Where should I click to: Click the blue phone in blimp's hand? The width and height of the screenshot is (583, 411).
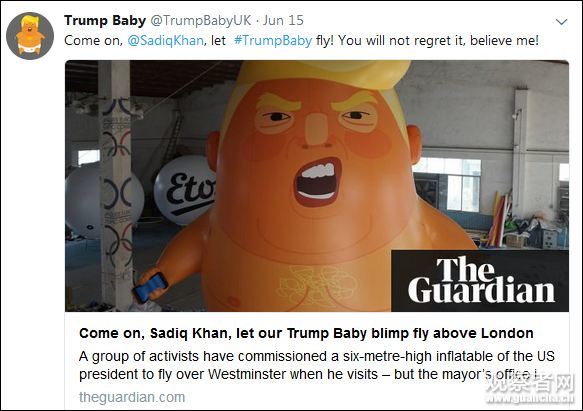tap(150, 287)
